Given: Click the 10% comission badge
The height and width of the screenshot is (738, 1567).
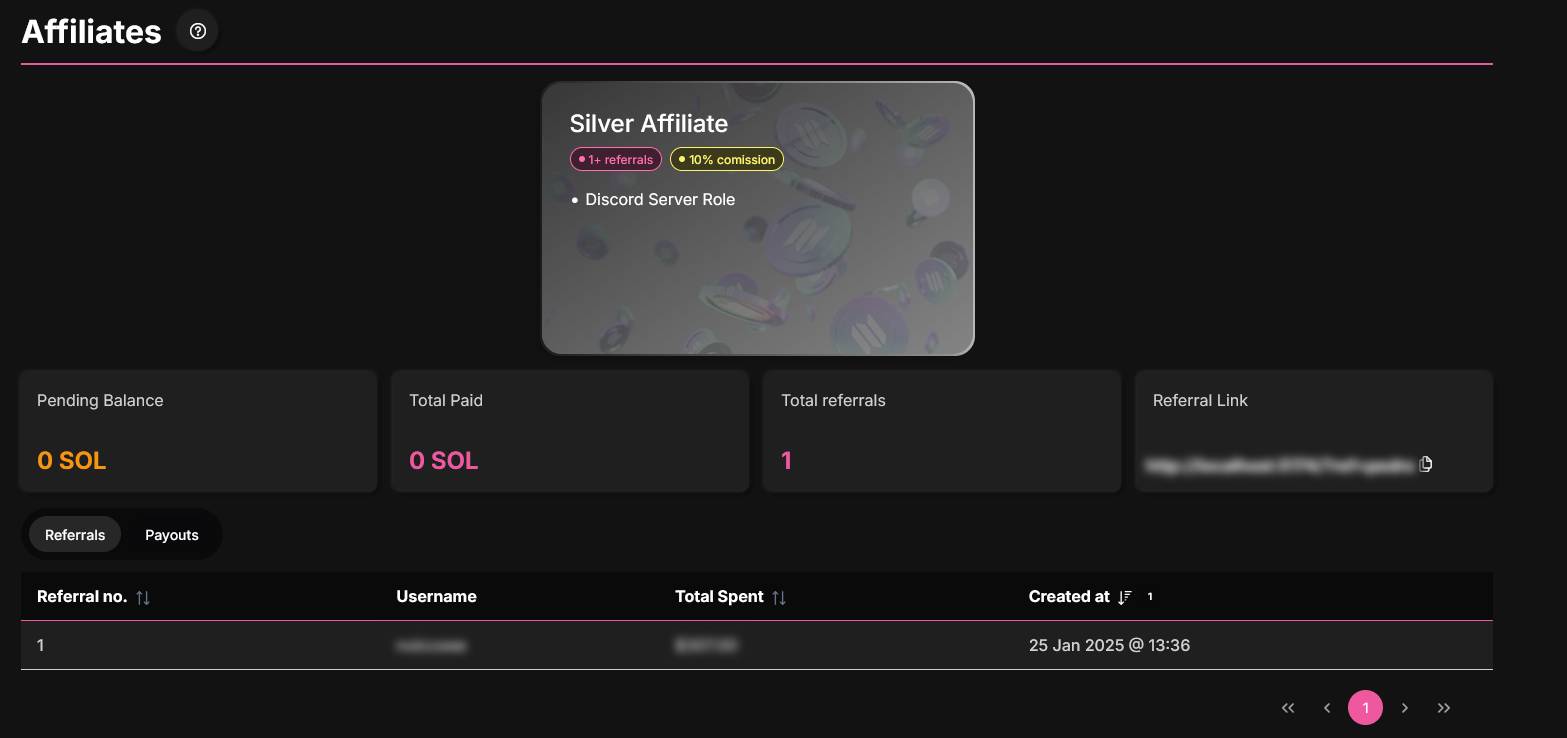Looking at the screenshot, I should point(727,159).
